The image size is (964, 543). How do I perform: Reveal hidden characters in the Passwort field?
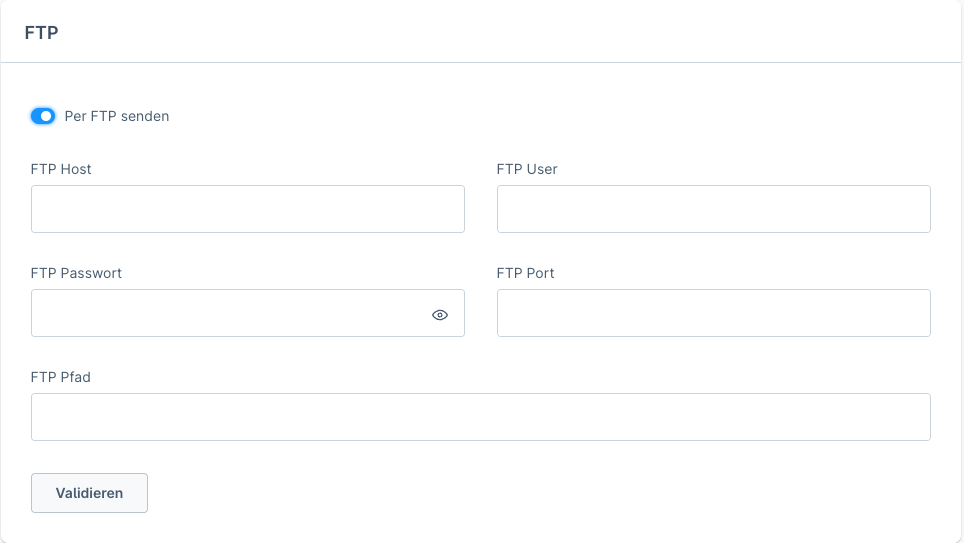440,314
